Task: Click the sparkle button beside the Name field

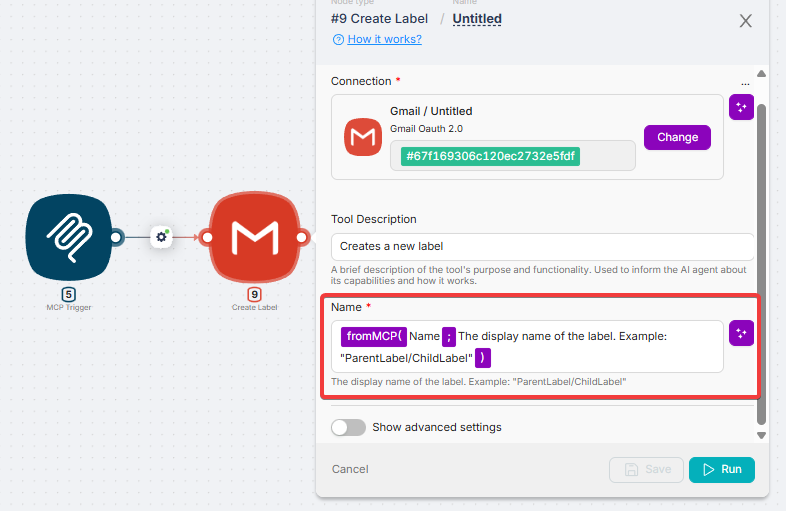Action: 741,334
